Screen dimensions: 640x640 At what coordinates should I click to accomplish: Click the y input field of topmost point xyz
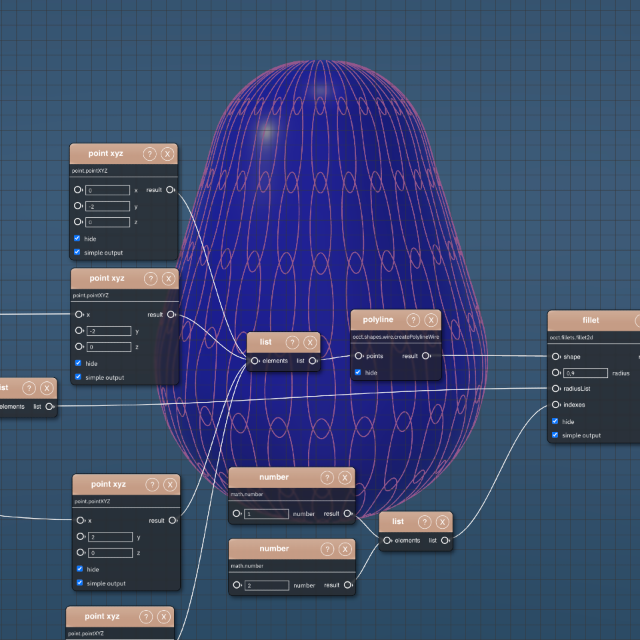click(x=108, y=206)
